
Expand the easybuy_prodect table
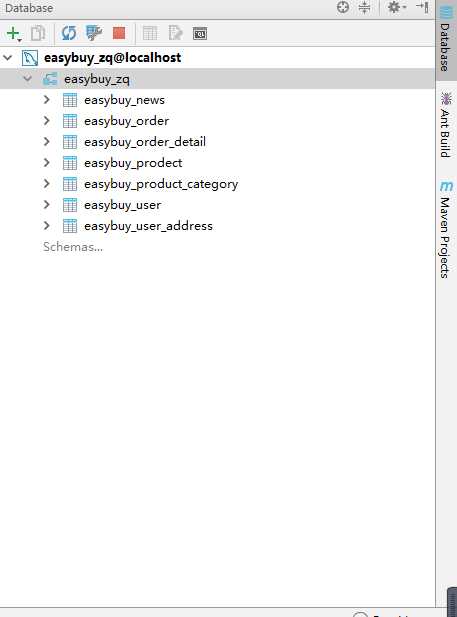(x=46, y=163)
